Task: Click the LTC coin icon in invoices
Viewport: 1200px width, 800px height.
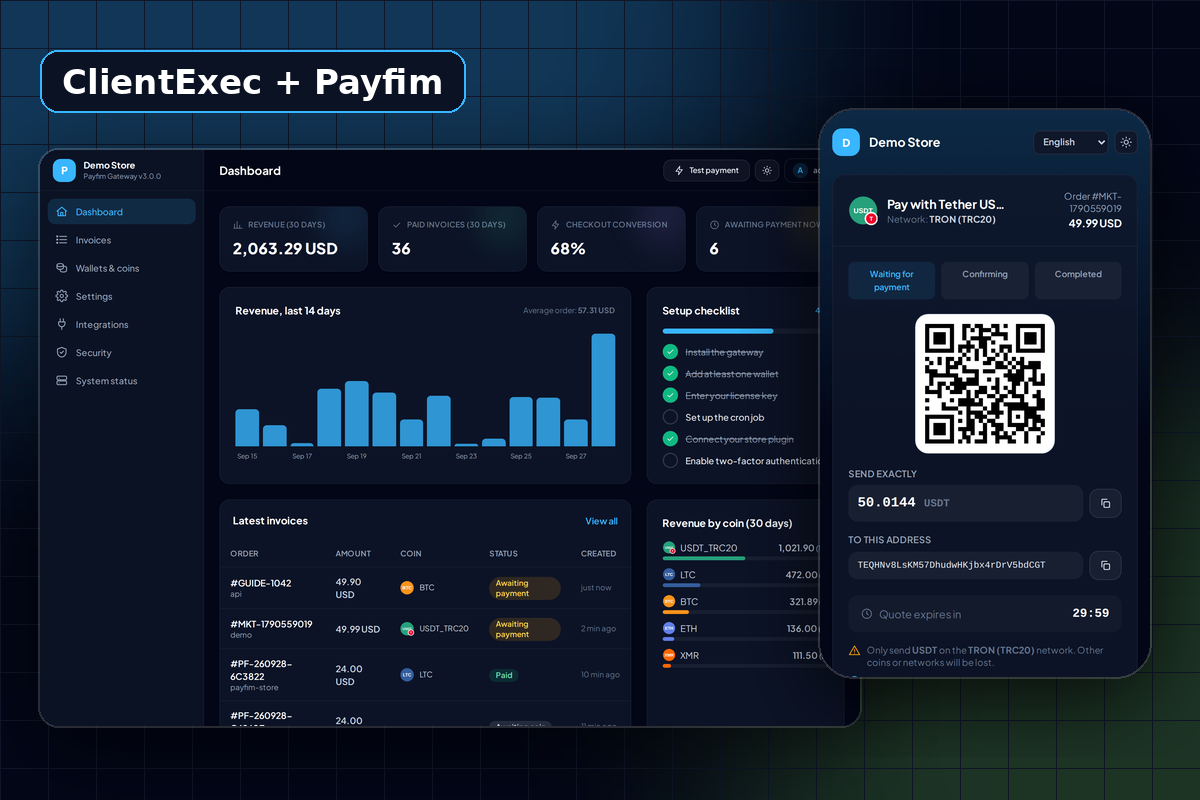Action: [407, 675]
